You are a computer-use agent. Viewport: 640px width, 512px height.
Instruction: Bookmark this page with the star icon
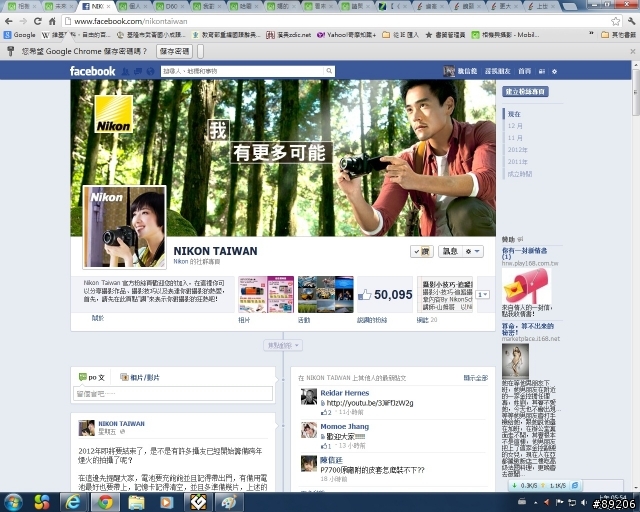[x=616, y=21]
